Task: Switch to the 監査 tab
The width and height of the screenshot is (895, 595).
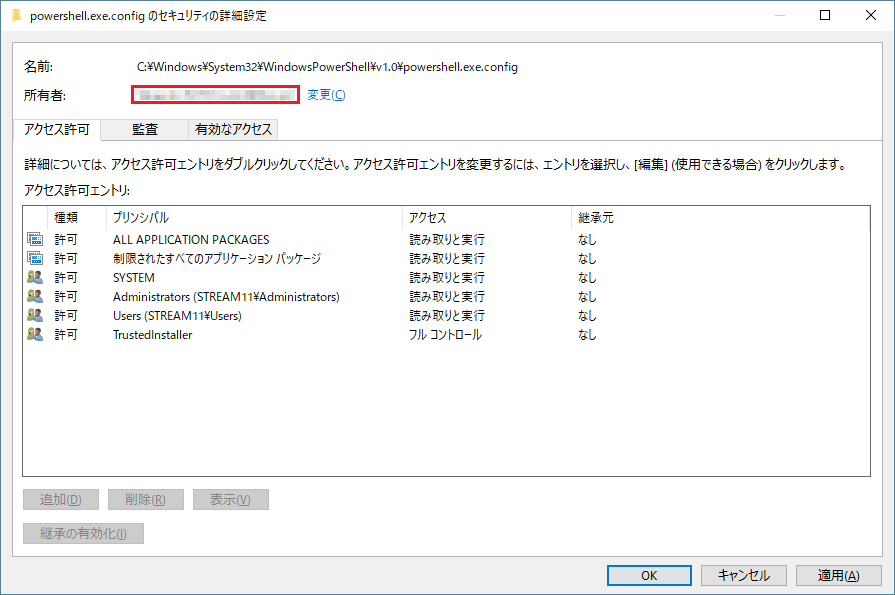Action: (145, 129)
